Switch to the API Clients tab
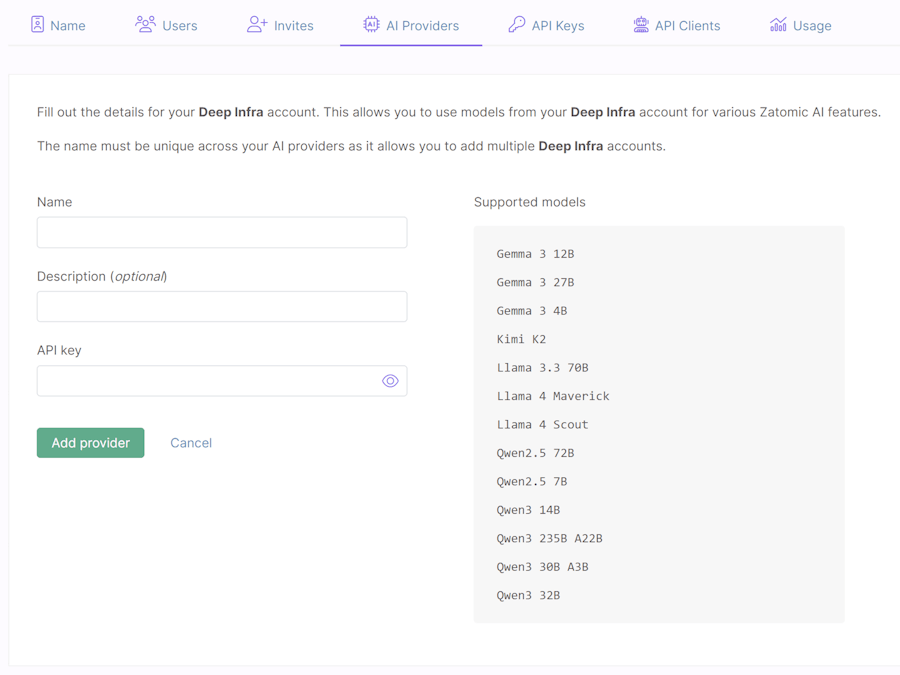Screen dimensions: 900x675 [677, 25]
